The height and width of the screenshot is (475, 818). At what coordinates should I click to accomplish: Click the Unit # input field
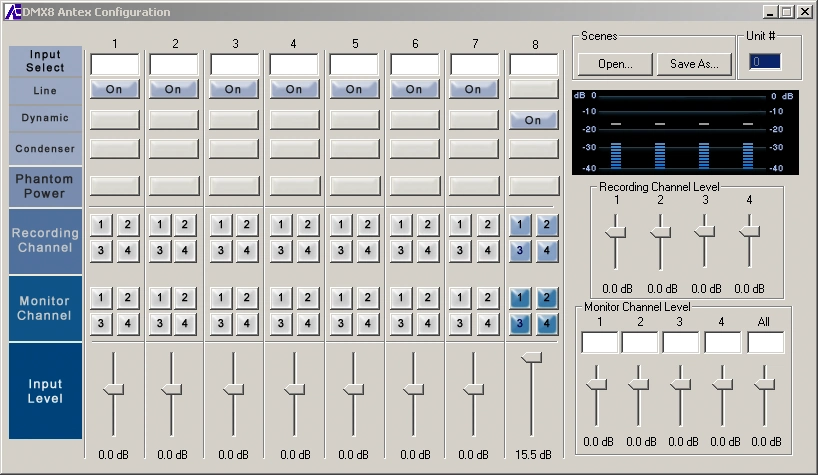[x=765, y=62]
